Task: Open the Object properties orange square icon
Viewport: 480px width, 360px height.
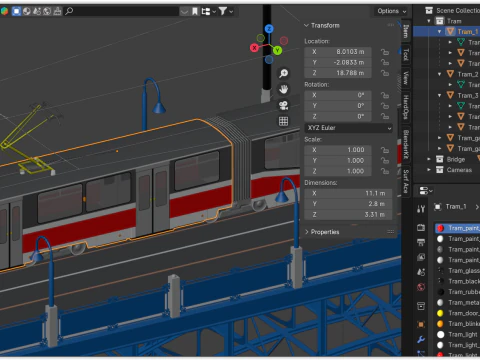Action: [x=421, y=324]
